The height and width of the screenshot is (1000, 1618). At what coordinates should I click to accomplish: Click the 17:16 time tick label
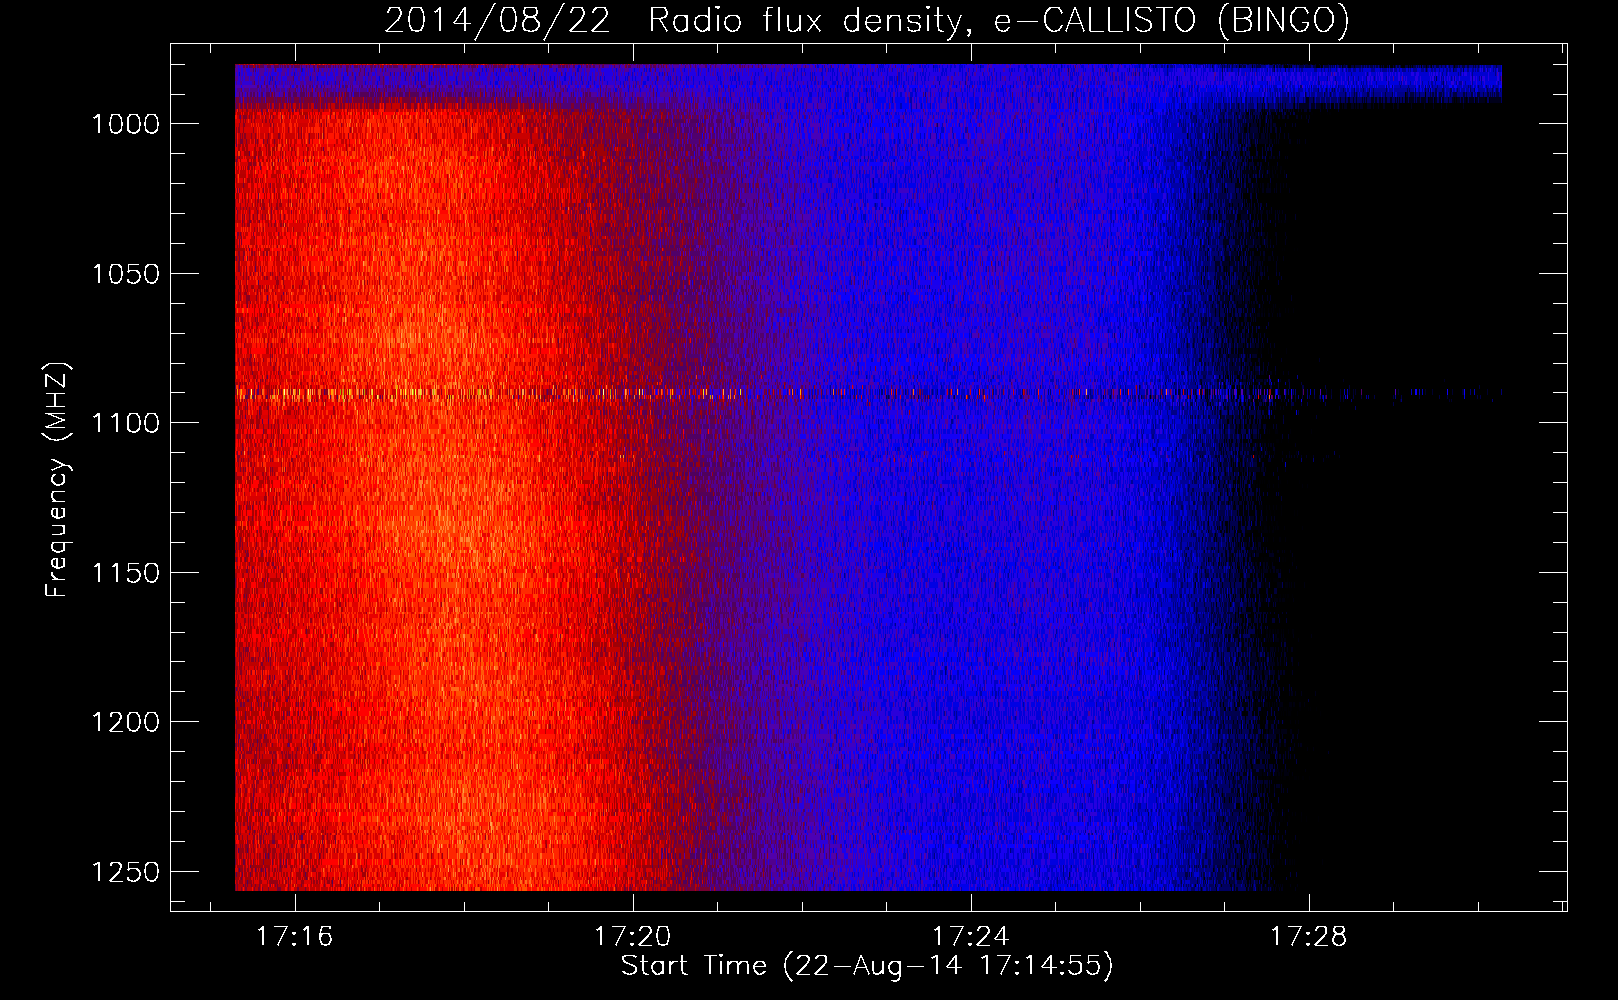(295, 937)
